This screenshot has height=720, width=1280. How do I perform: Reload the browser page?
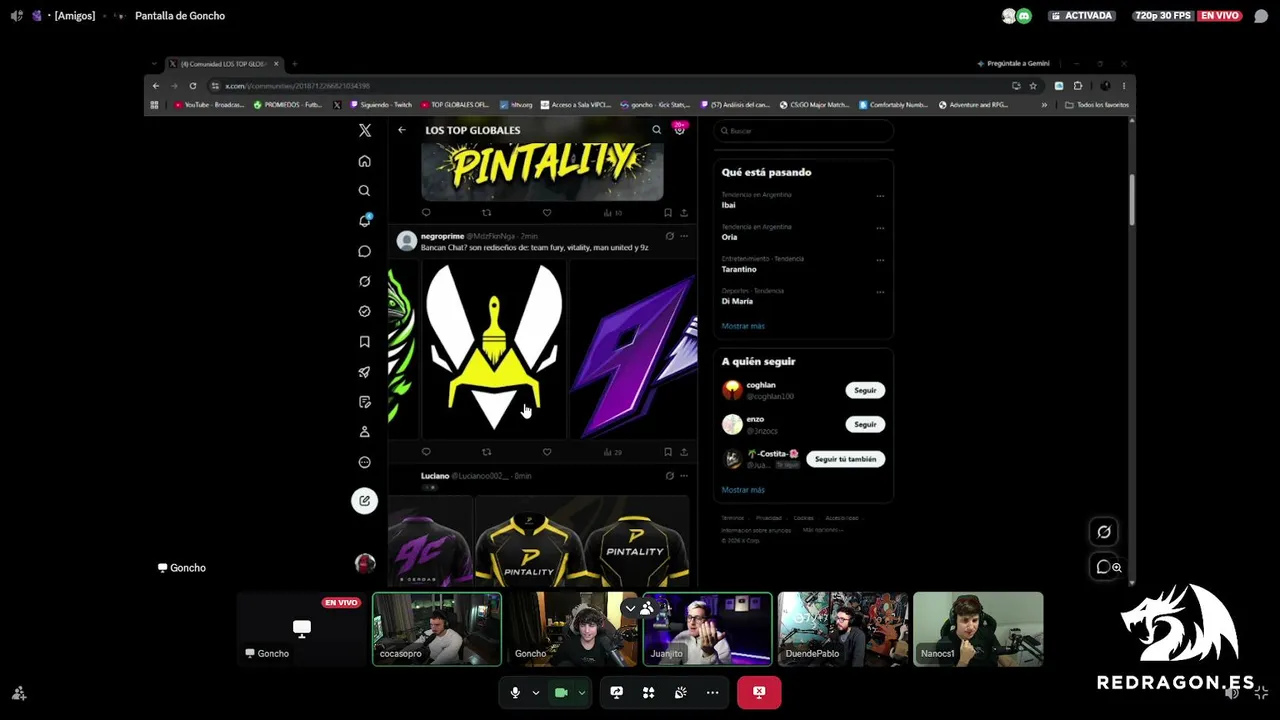[193, 86]
